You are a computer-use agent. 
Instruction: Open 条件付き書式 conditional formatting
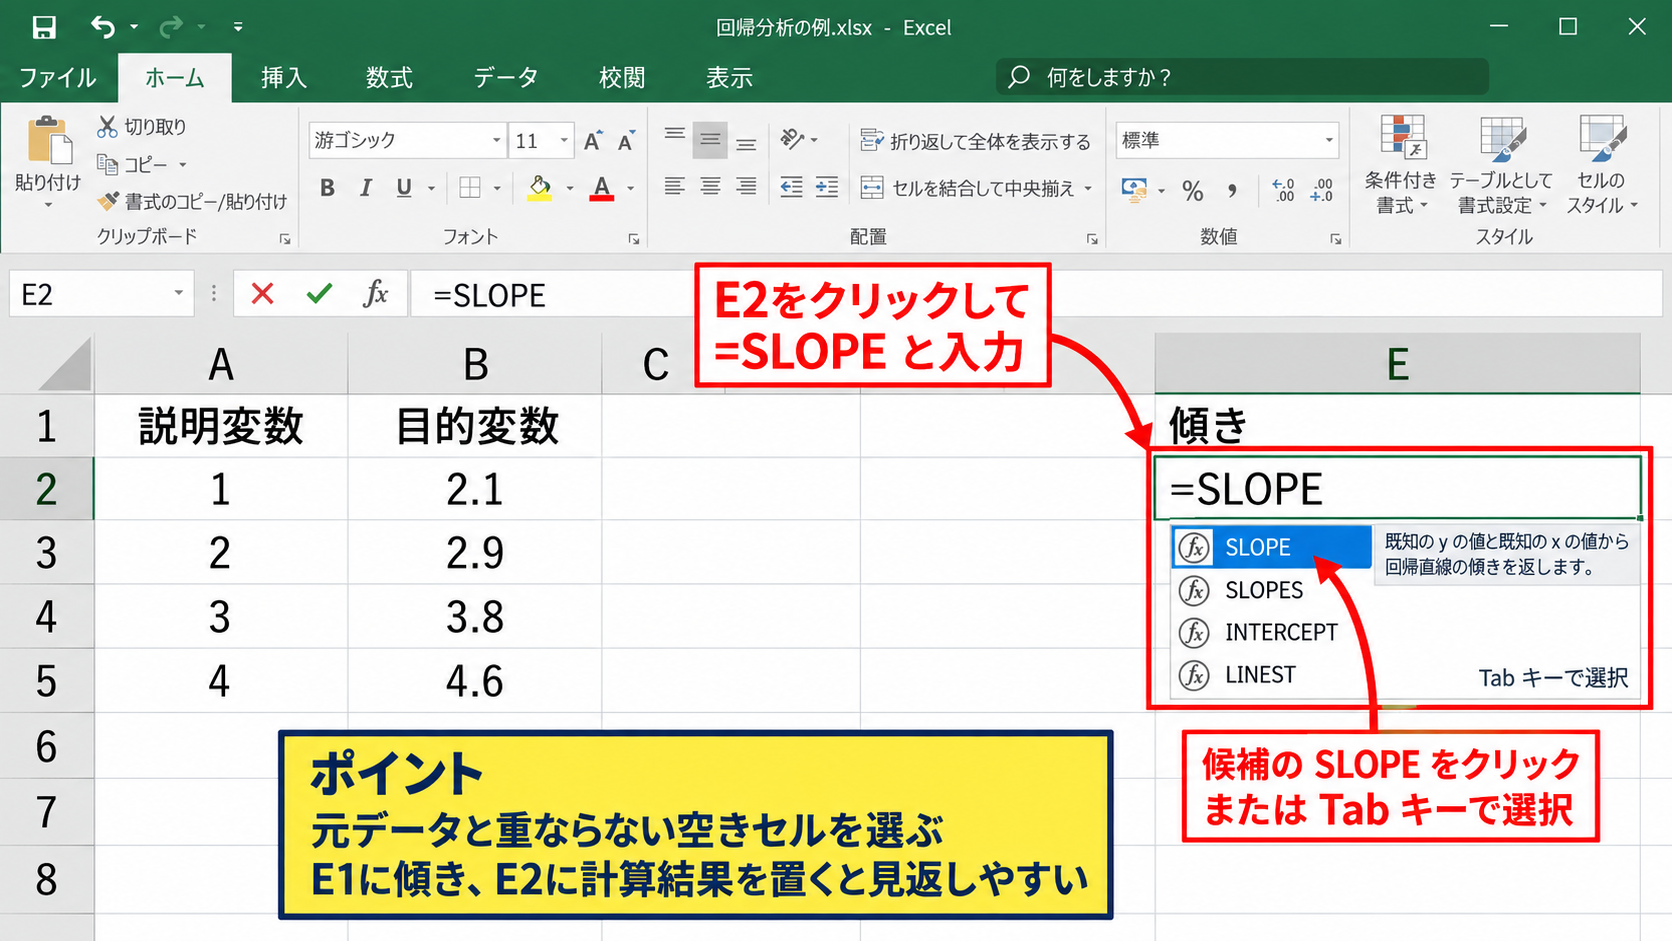coord(1400,166)
